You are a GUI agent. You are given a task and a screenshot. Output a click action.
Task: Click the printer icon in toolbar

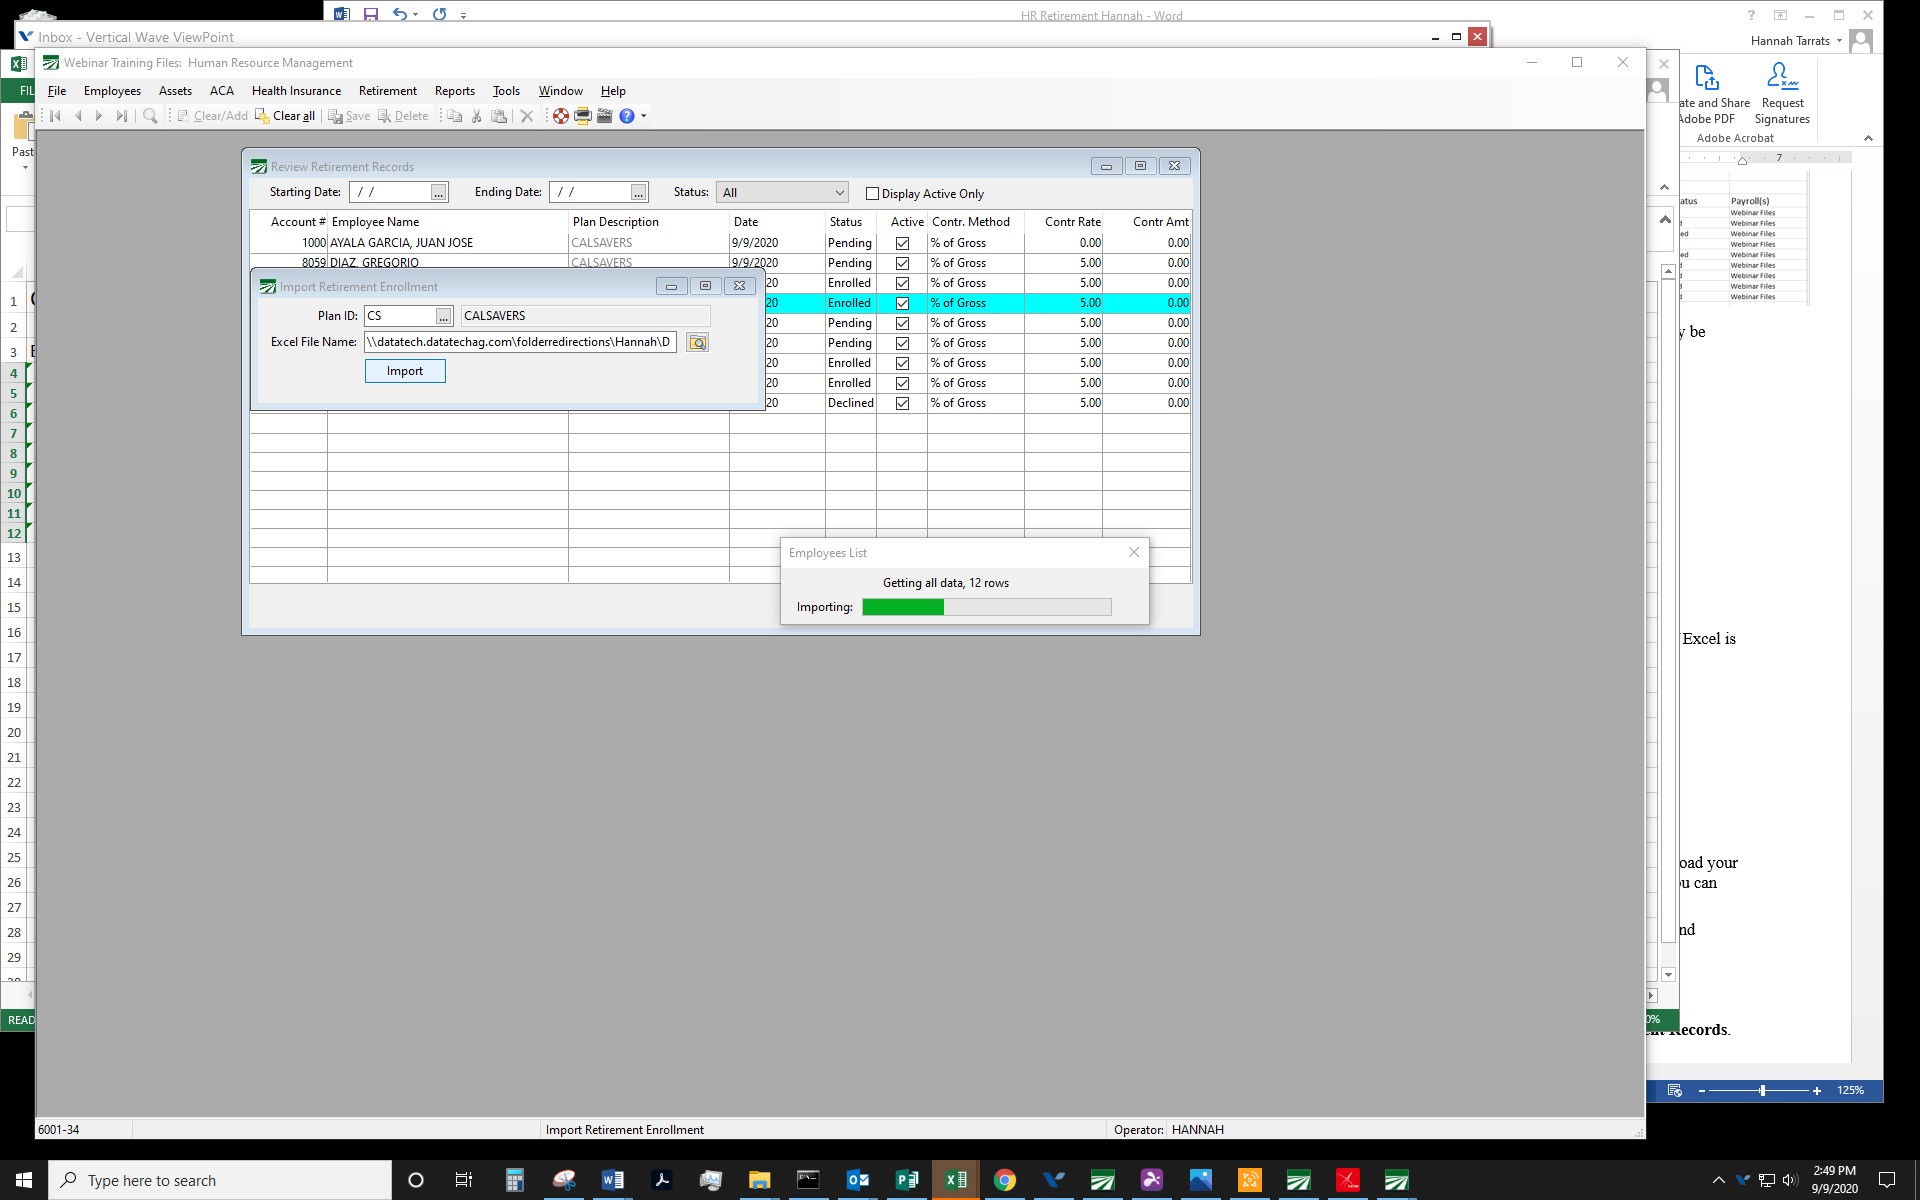click(583, 116)
